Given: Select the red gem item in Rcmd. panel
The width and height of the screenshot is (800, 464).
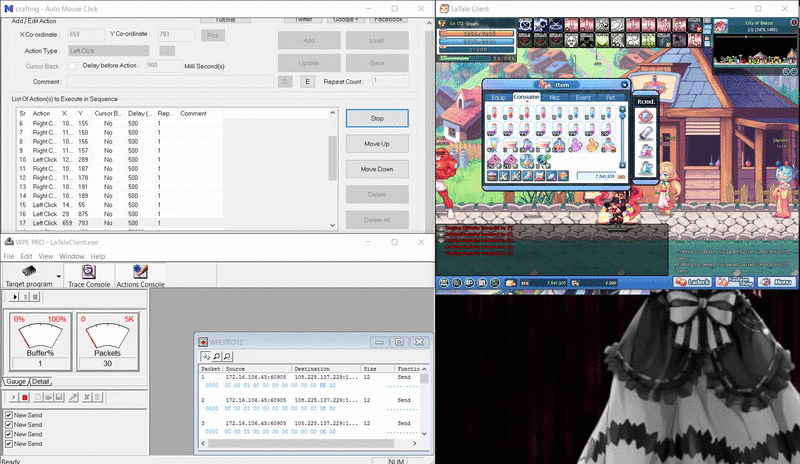Looking at the screenshot, I should coord(645,116).
